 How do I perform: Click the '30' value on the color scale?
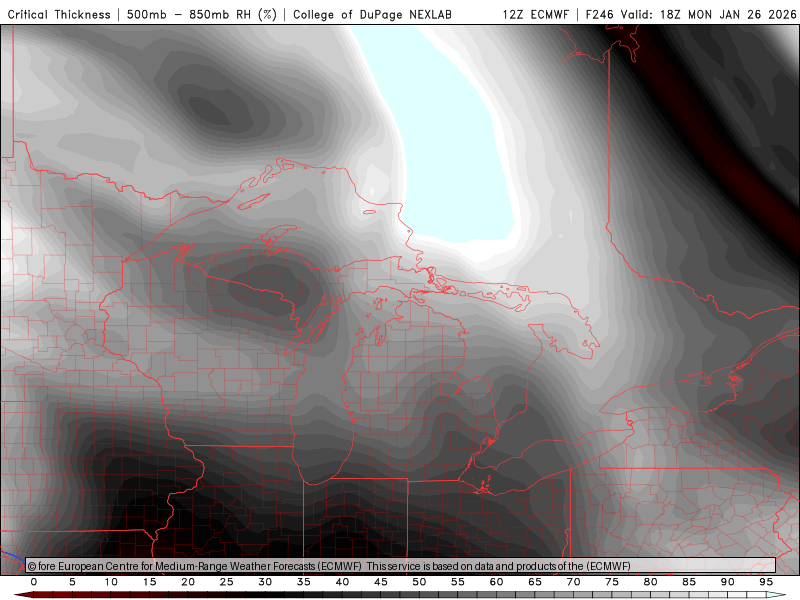(265, 582)
